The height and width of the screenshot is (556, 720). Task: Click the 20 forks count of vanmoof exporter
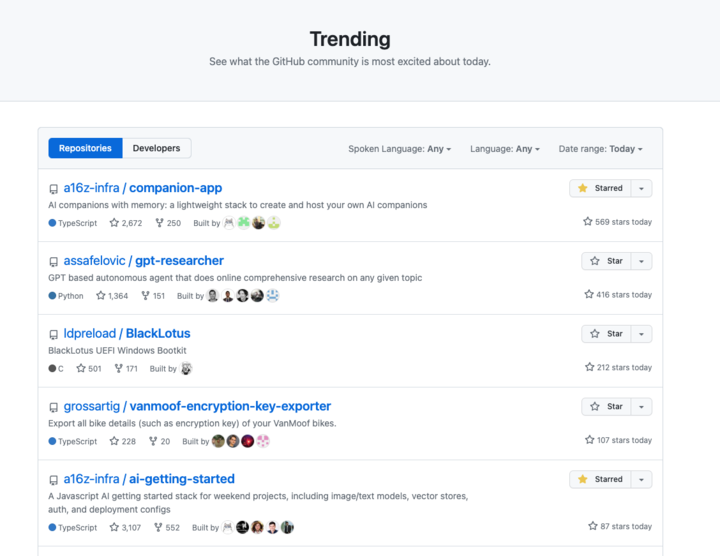click(x=159, y=441)
